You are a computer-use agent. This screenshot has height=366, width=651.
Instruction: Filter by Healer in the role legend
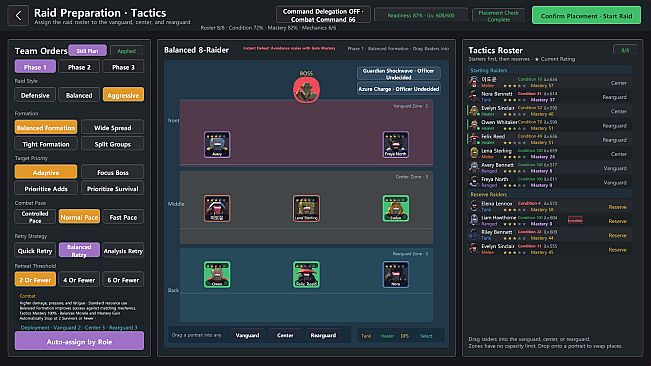pos(387,336)
